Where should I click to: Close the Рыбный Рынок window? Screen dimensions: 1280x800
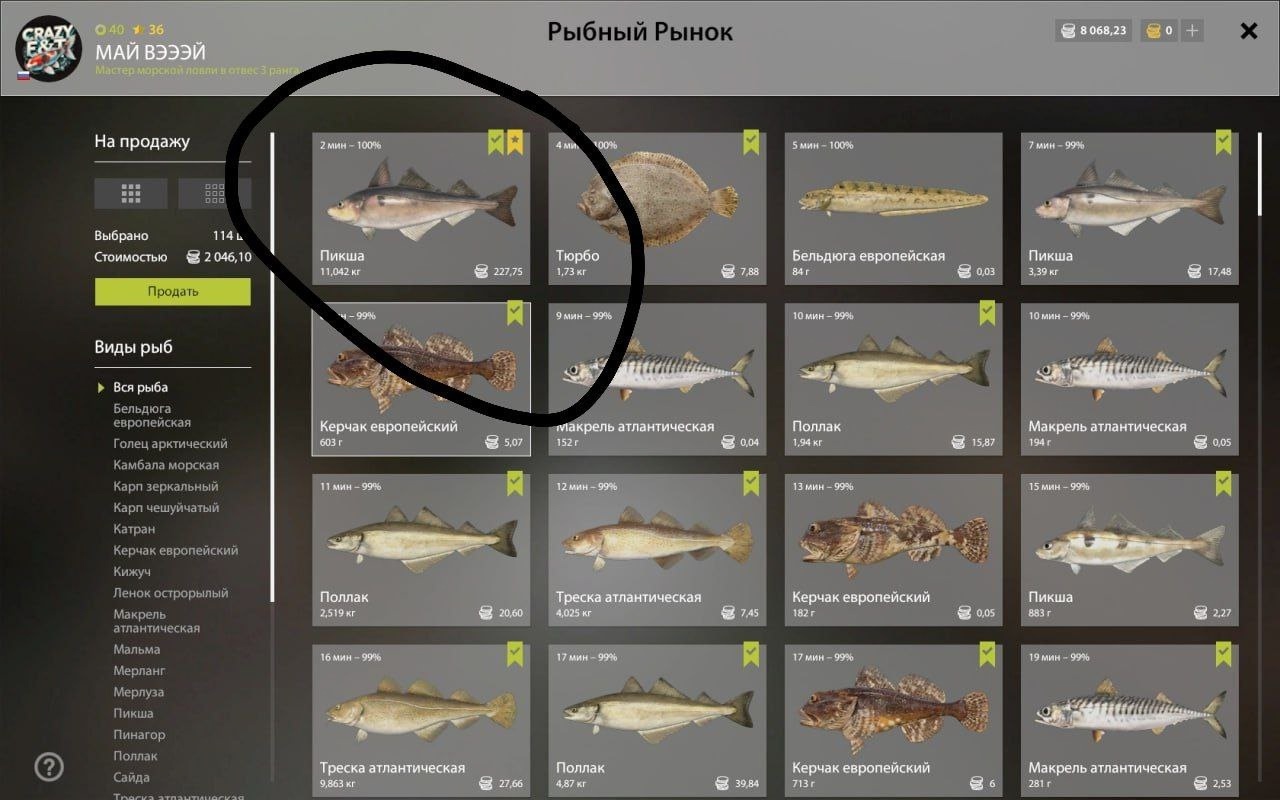(x=1249, y=31)
